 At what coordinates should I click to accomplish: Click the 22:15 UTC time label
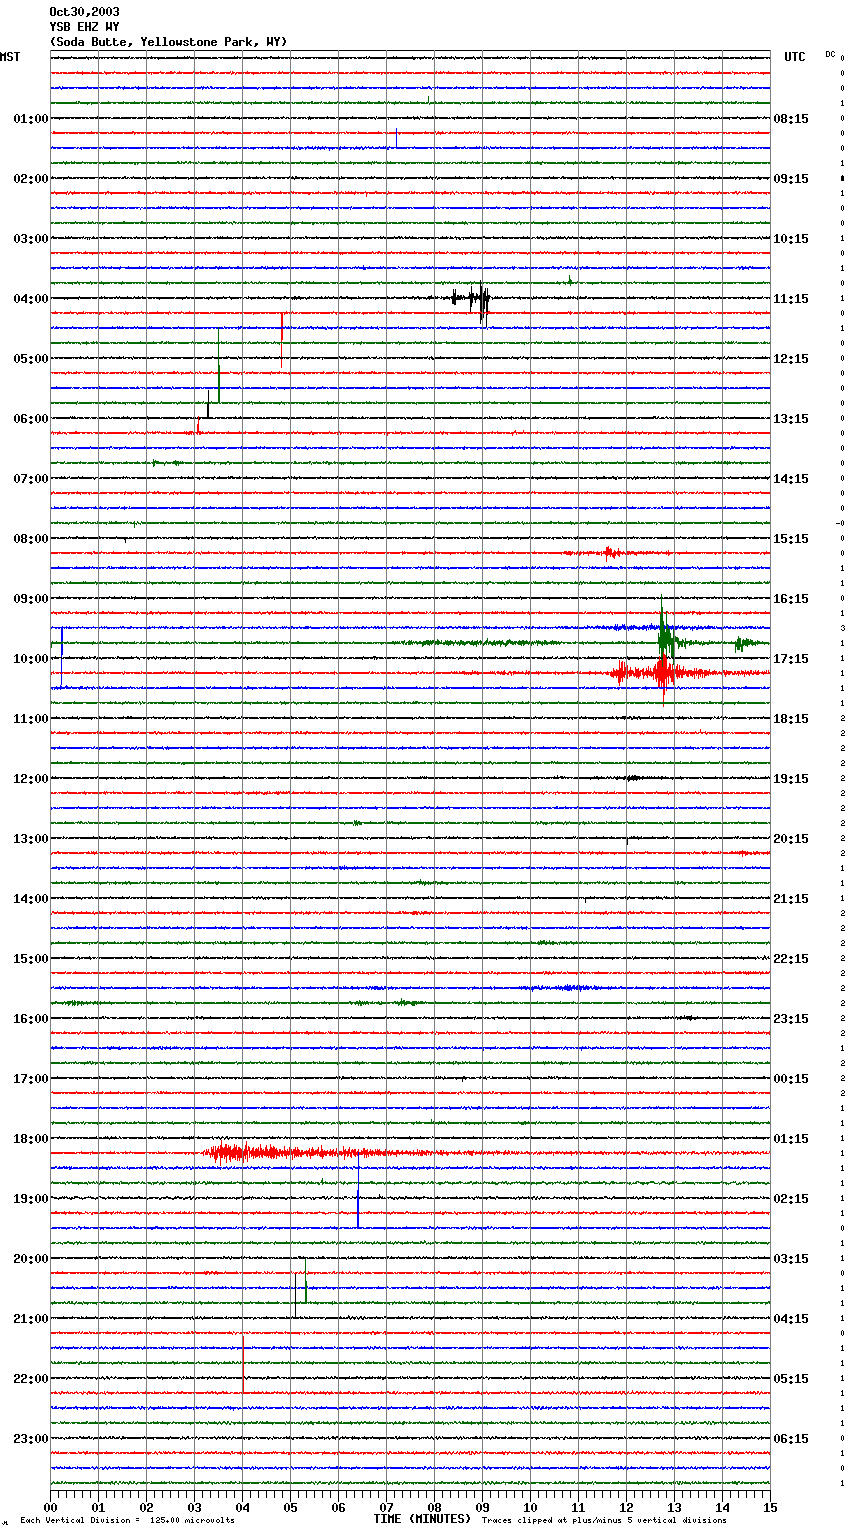791,959
